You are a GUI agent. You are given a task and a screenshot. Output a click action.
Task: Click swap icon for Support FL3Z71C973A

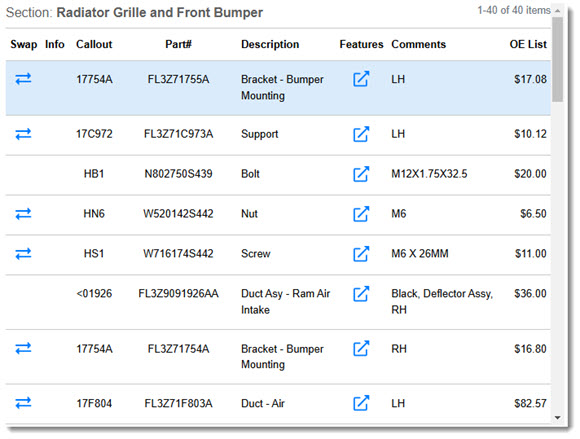[23, 134]
